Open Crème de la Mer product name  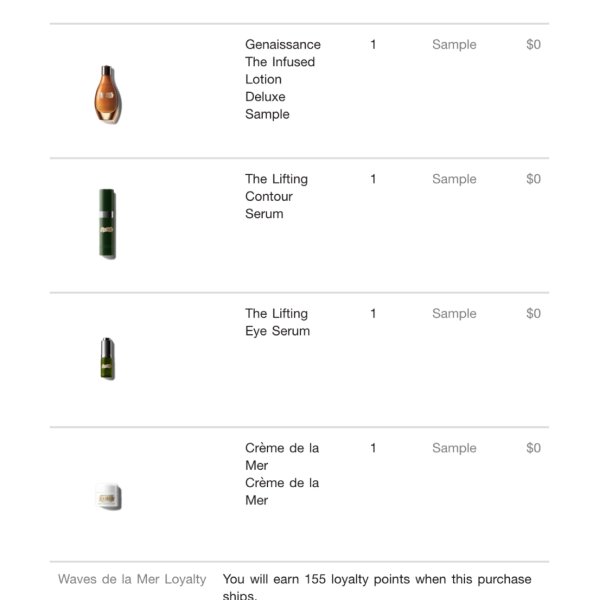tap(282, 474)
